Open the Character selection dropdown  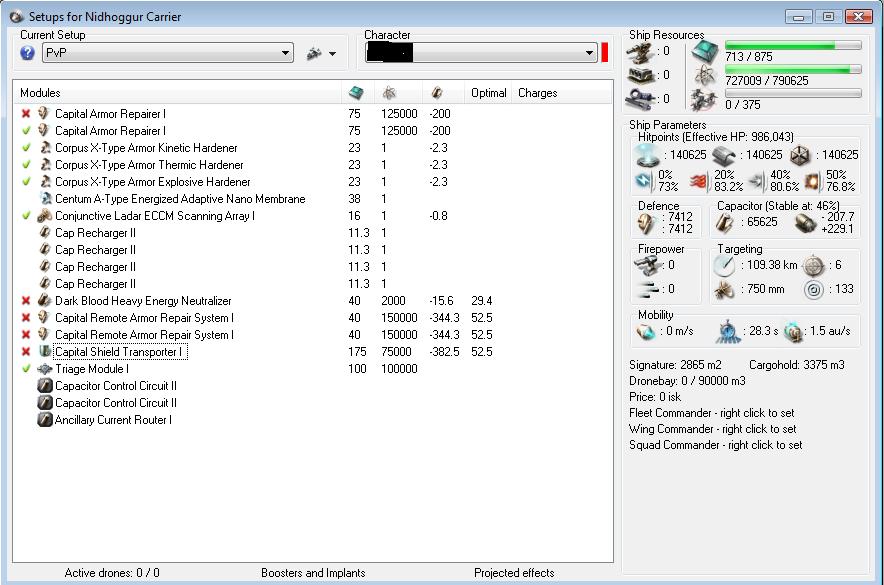[x=481, y=53]
